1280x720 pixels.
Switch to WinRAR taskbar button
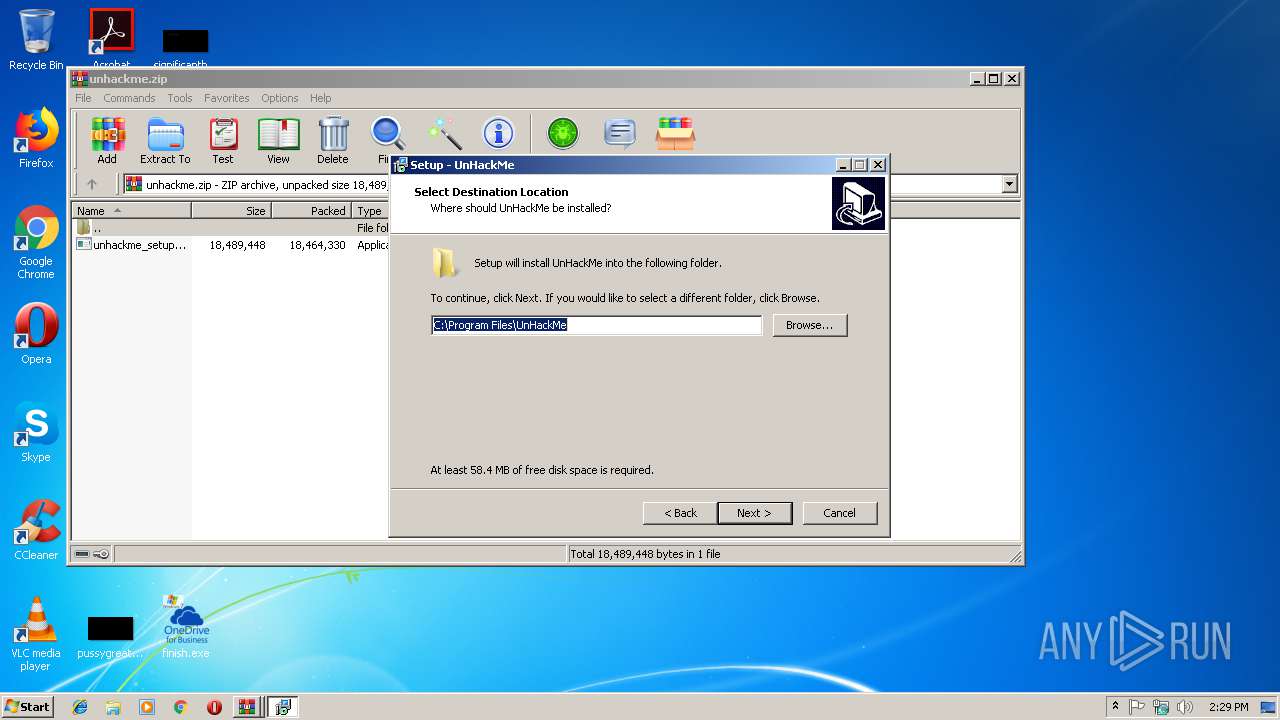[x=246, y=707]
